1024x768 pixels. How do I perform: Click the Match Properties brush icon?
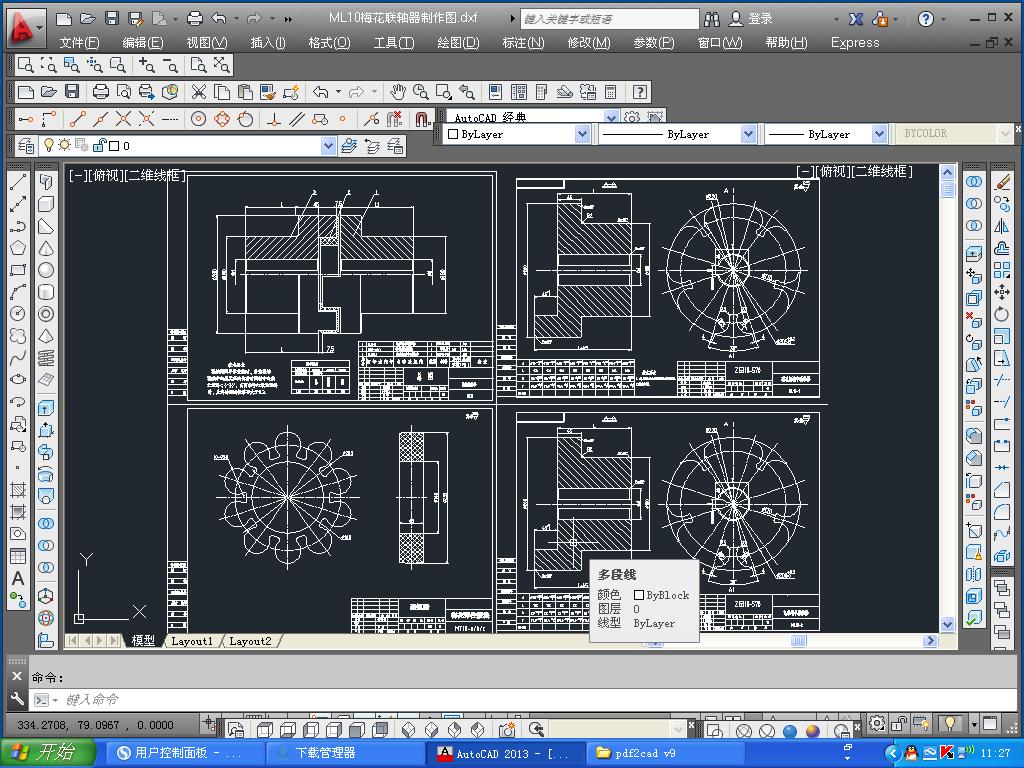268,92
